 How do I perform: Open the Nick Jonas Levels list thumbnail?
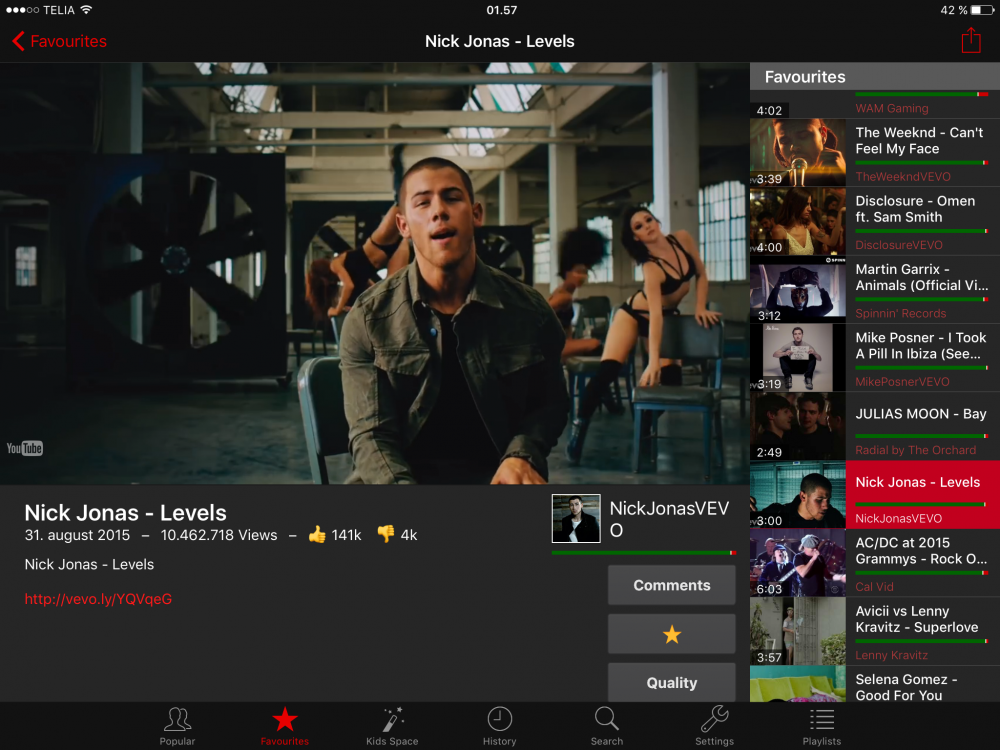pyautogui.click(x=798, y=494)
